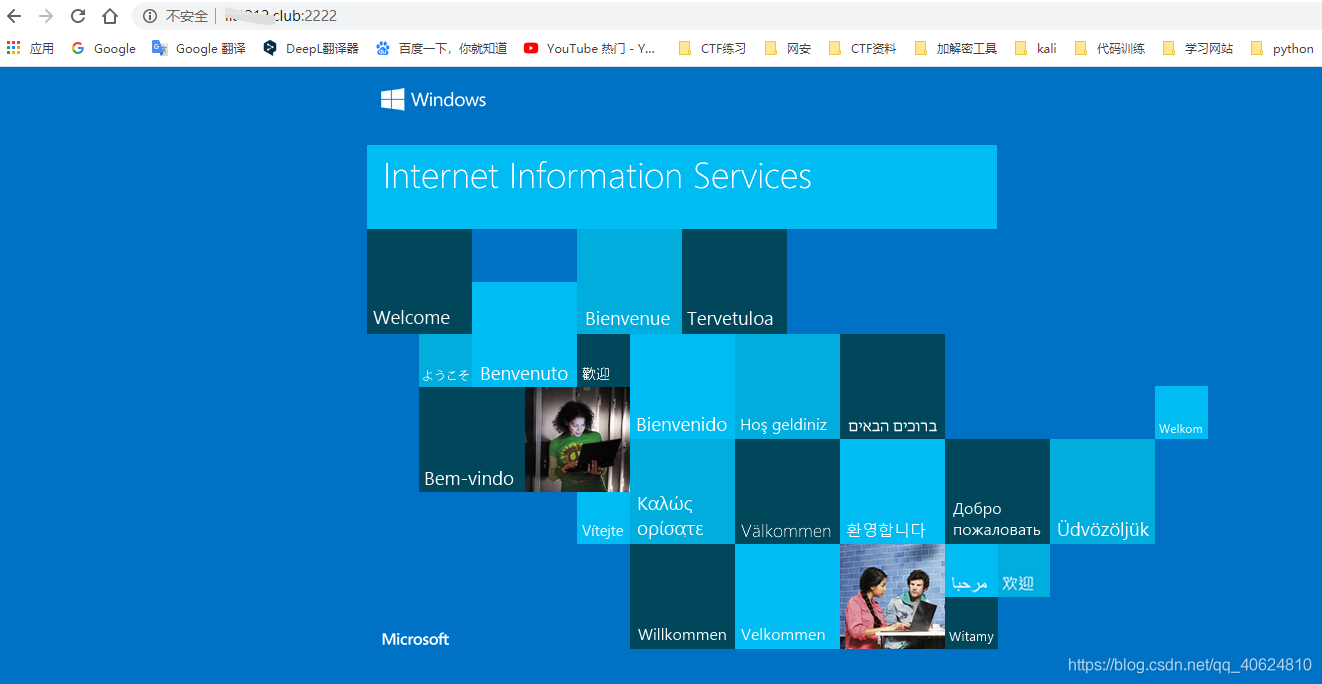The height and width of the screenshot is (684, 1322).
Task: Expand the 学习网站 bookmark folder
Action: (1198, 48)
